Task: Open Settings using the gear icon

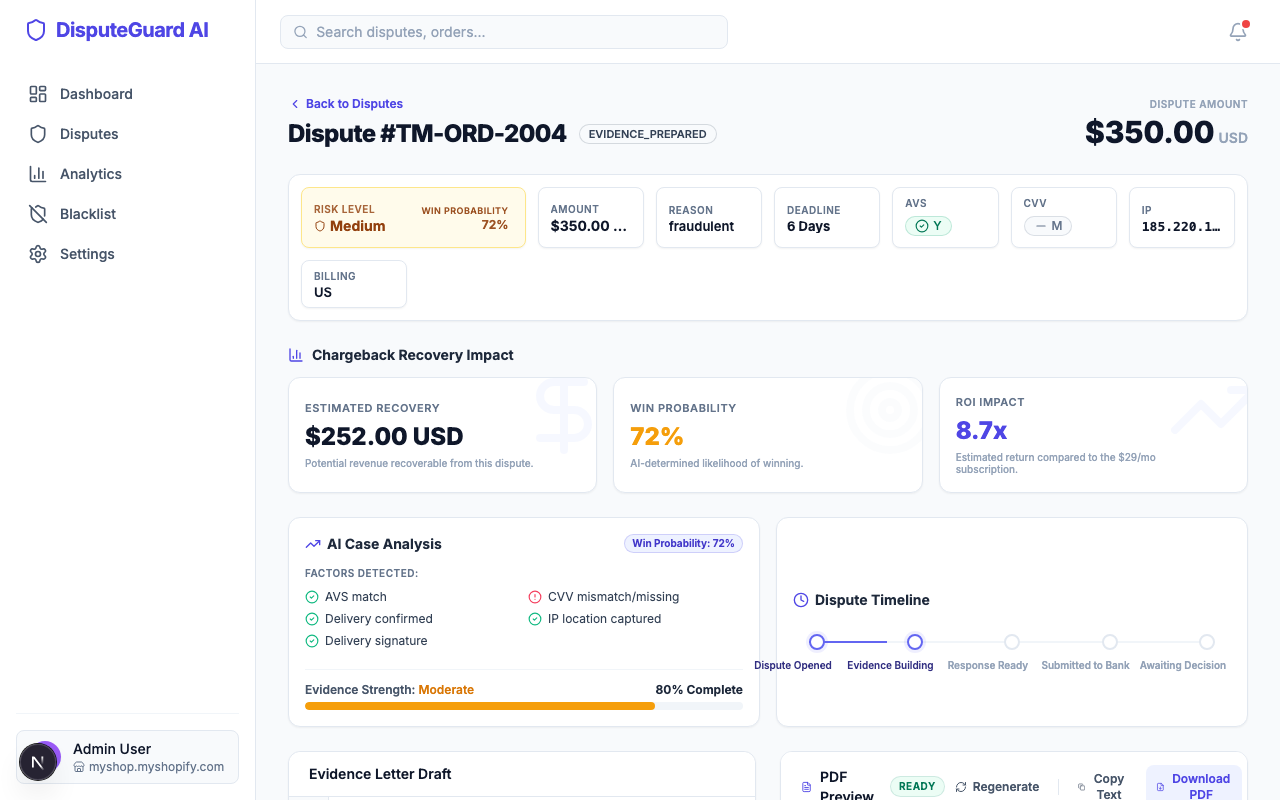Action: (x=37, y=253)
